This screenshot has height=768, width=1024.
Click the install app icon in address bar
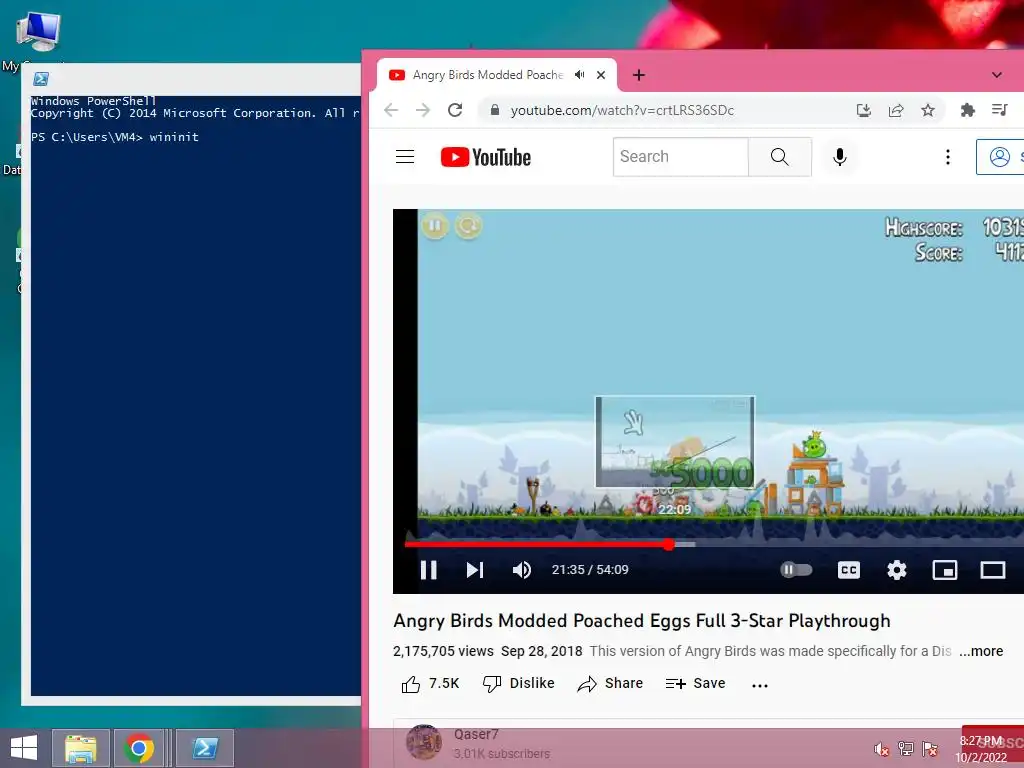pyautogui.click(x=863, y=110)
